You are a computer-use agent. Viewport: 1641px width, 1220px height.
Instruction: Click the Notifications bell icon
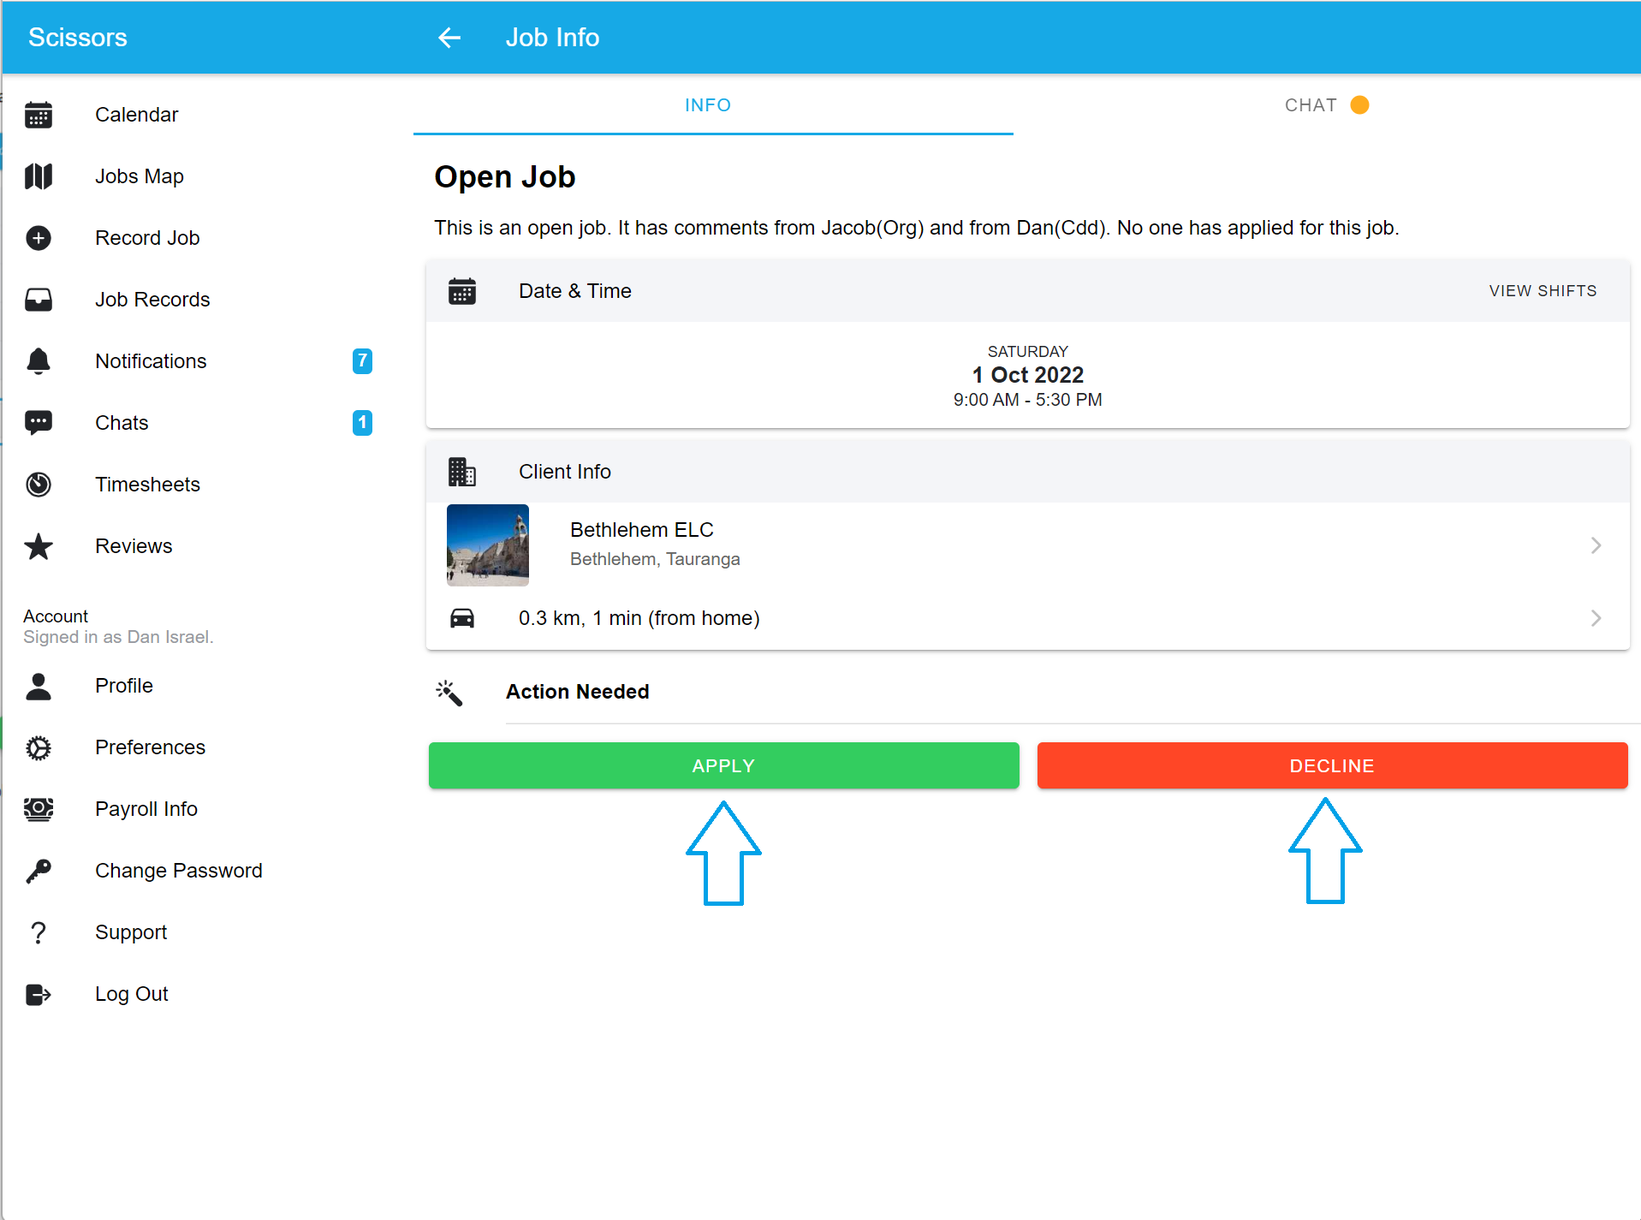(x=38, y=361)
